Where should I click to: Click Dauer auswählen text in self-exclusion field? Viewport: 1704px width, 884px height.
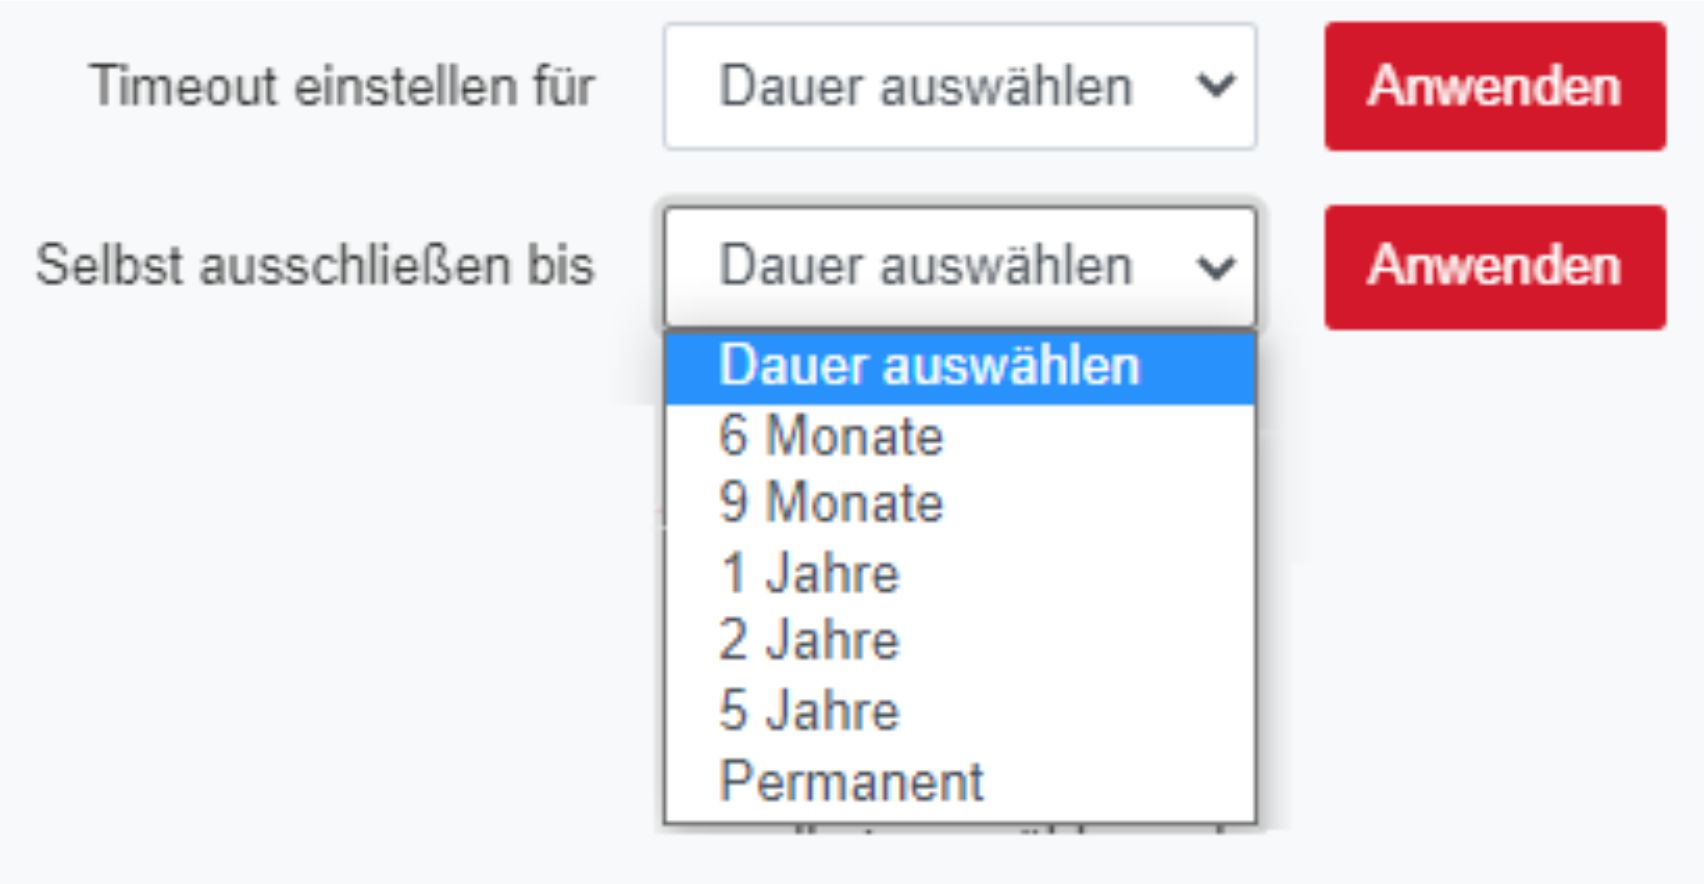926,267
